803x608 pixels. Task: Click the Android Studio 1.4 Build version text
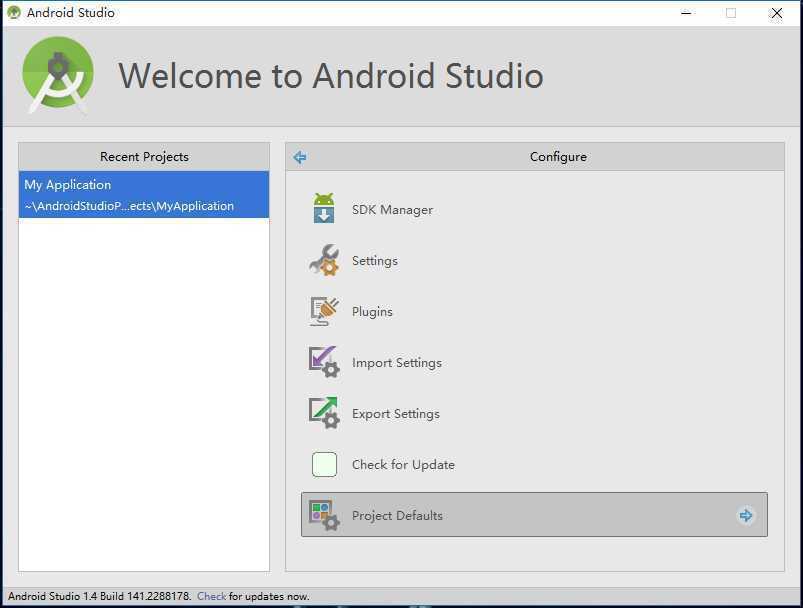99,596
